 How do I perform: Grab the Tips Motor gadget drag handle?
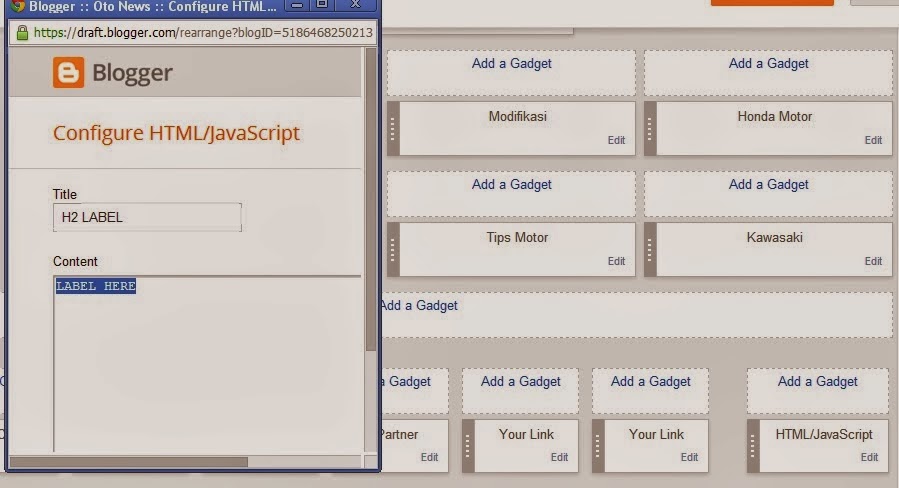393,249
